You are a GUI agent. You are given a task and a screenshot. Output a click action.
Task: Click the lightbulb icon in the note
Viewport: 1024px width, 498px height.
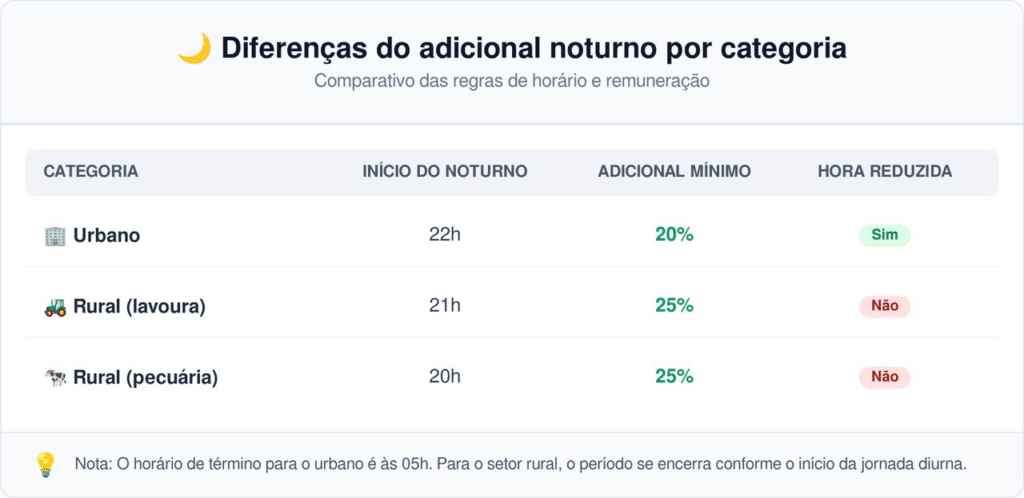point(45,465)
